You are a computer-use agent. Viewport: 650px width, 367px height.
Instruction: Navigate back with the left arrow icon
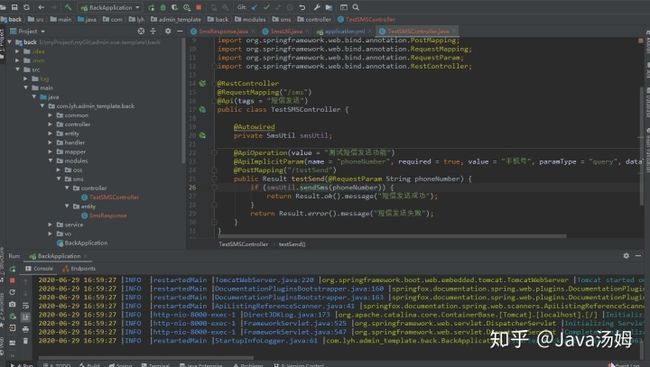pyautogui.click(x=41, y=7)
